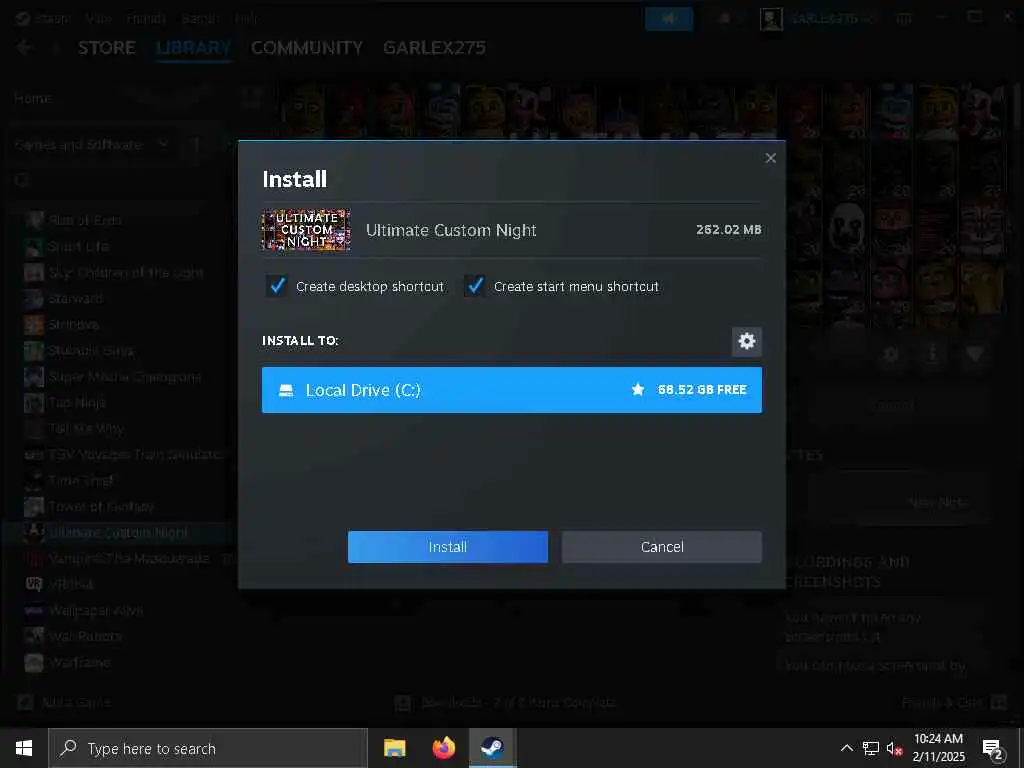1024x768 pixels.
Task: Select Wallpaper Alive in library
Action: pyautogui.click(x=96, y=611)
